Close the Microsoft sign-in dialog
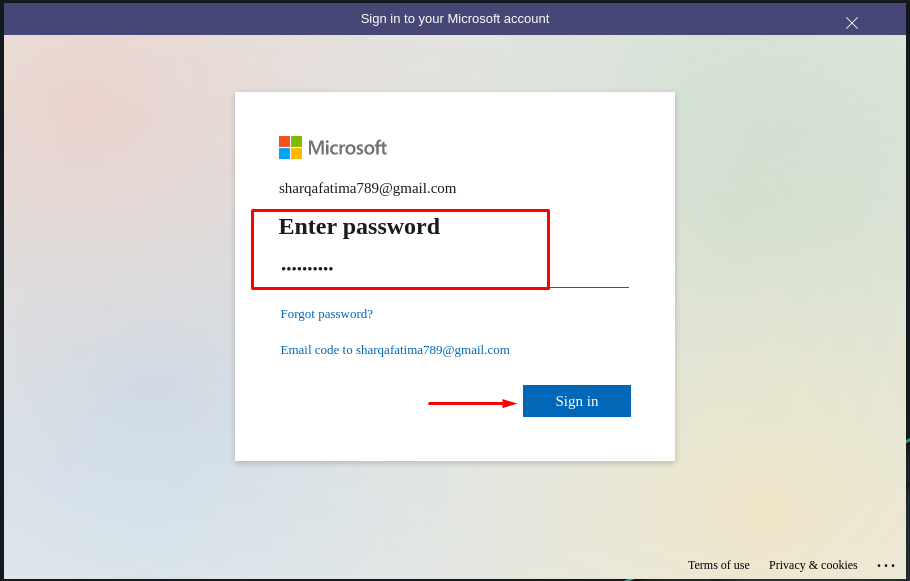This screenshot has width=910, height=581. tap(851, 23)
